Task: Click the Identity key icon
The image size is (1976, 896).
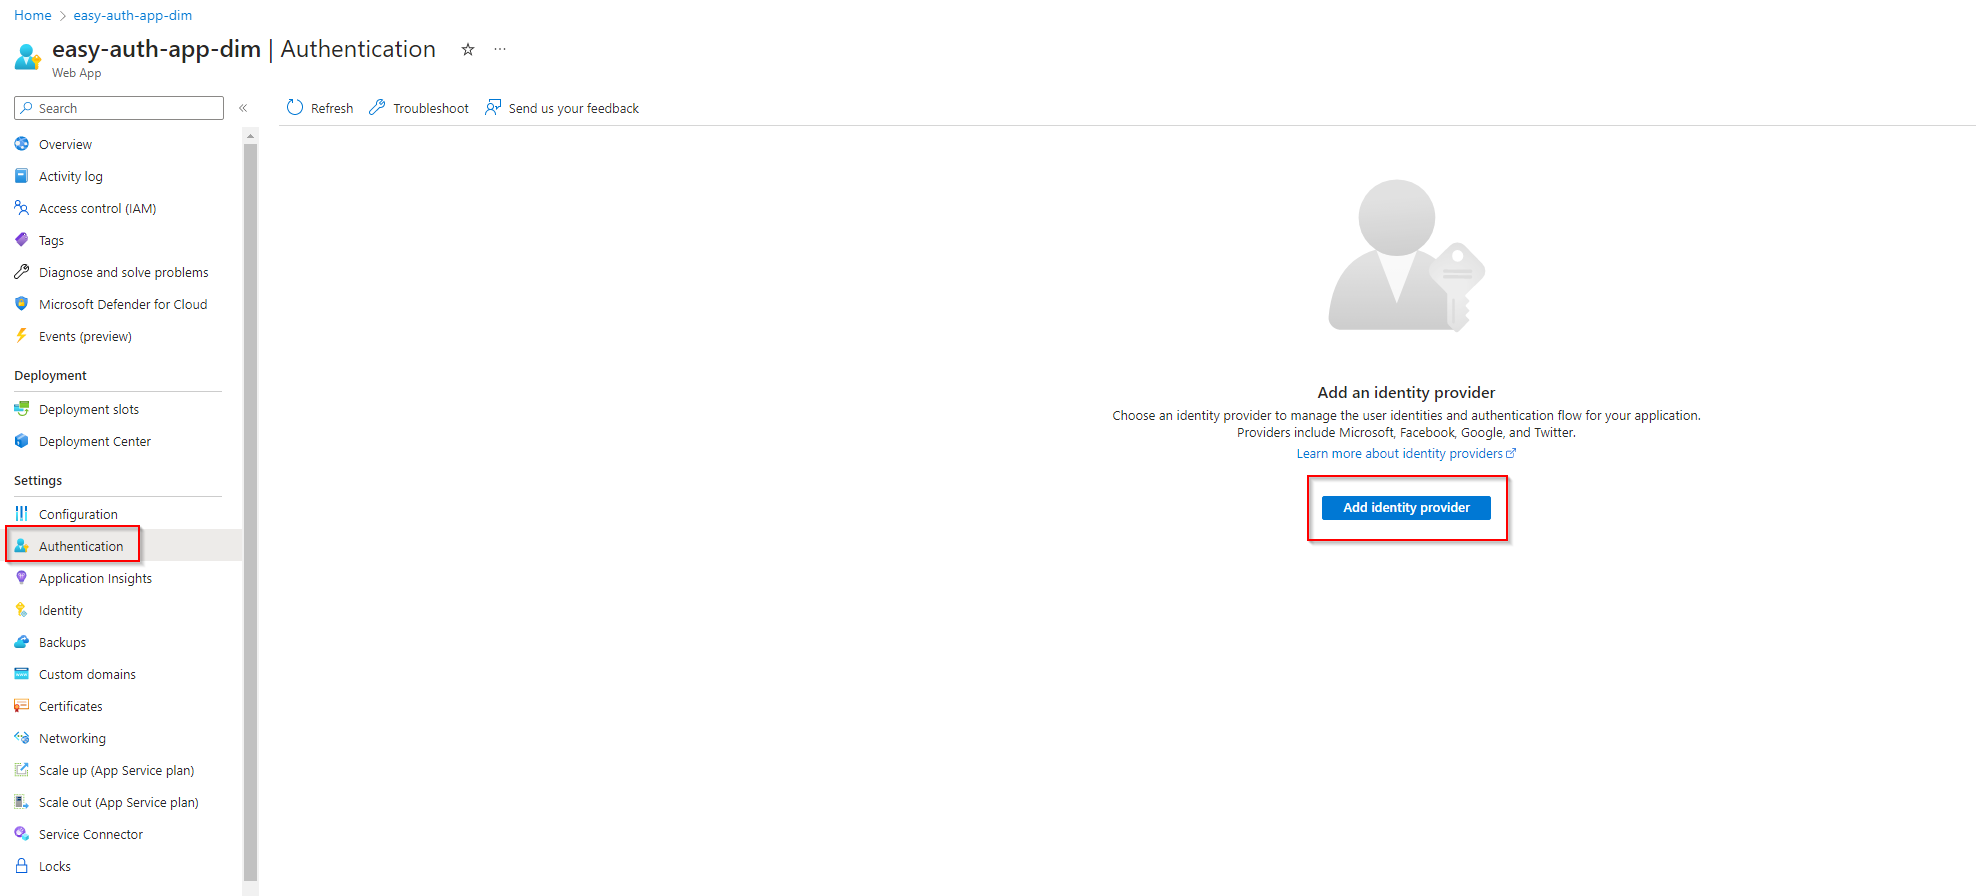Action: [21, 610]
